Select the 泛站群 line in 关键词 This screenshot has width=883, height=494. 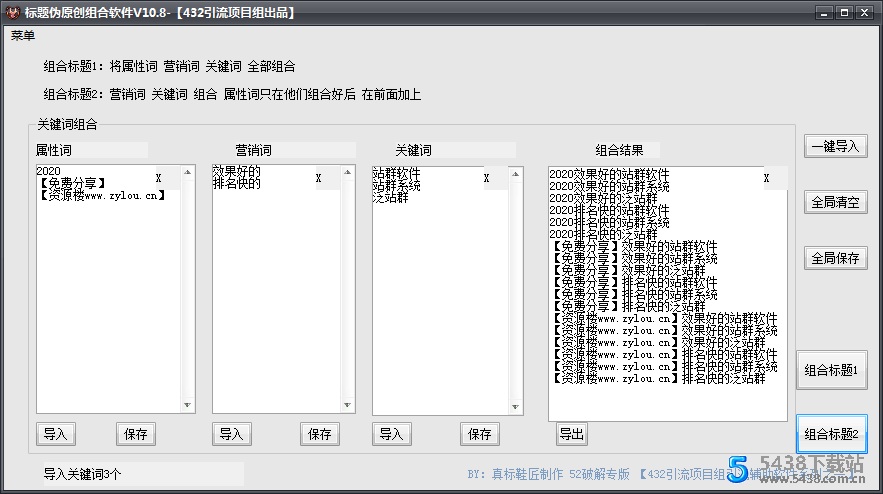pyautogui.click(x=391, y=198)
